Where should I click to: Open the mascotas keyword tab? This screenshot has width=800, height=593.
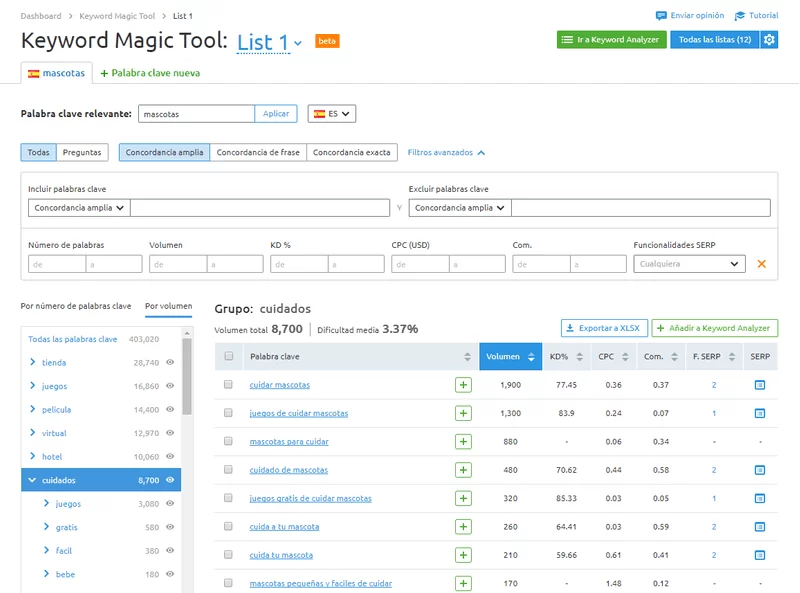[57, 73]
